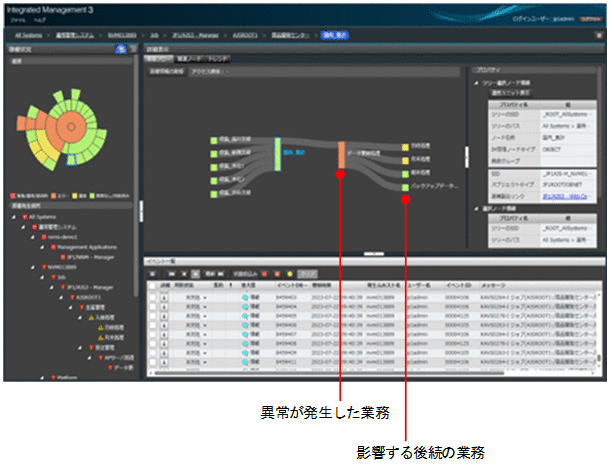
Task: Go to JP1/AJS3 - Manager in breadcrumb
Action: pos(195,35)
